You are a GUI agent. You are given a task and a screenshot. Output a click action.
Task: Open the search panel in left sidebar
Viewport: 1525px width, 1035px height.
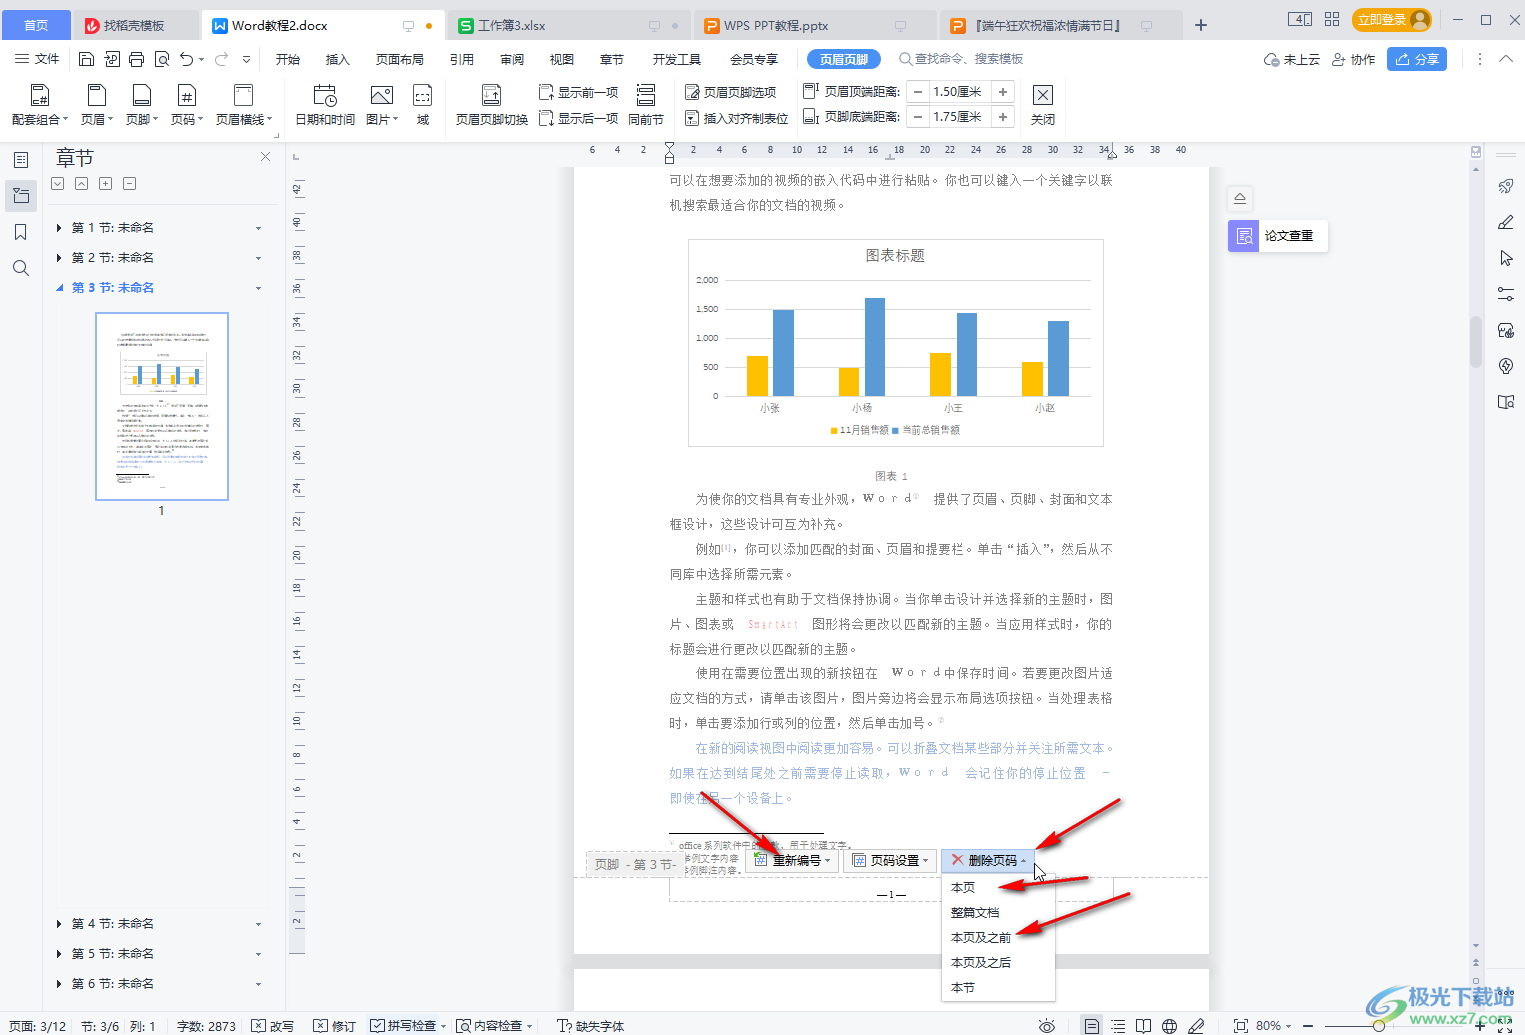click(21, 268)
